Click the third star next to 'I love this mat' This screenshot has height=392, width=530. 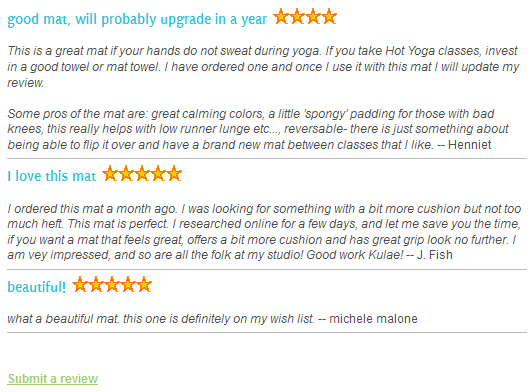coord(142,173)
